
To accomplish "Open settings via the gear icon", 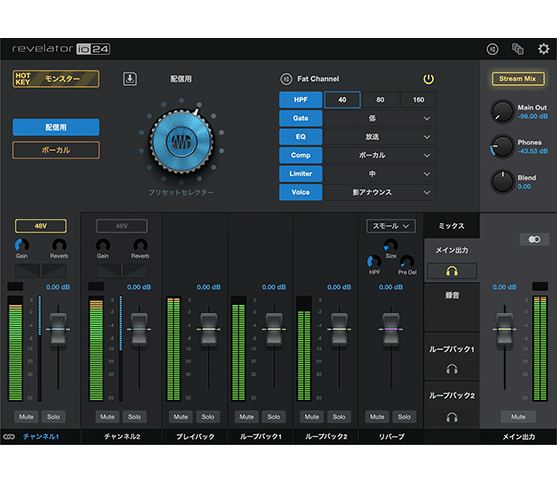I will coord(543,49).
